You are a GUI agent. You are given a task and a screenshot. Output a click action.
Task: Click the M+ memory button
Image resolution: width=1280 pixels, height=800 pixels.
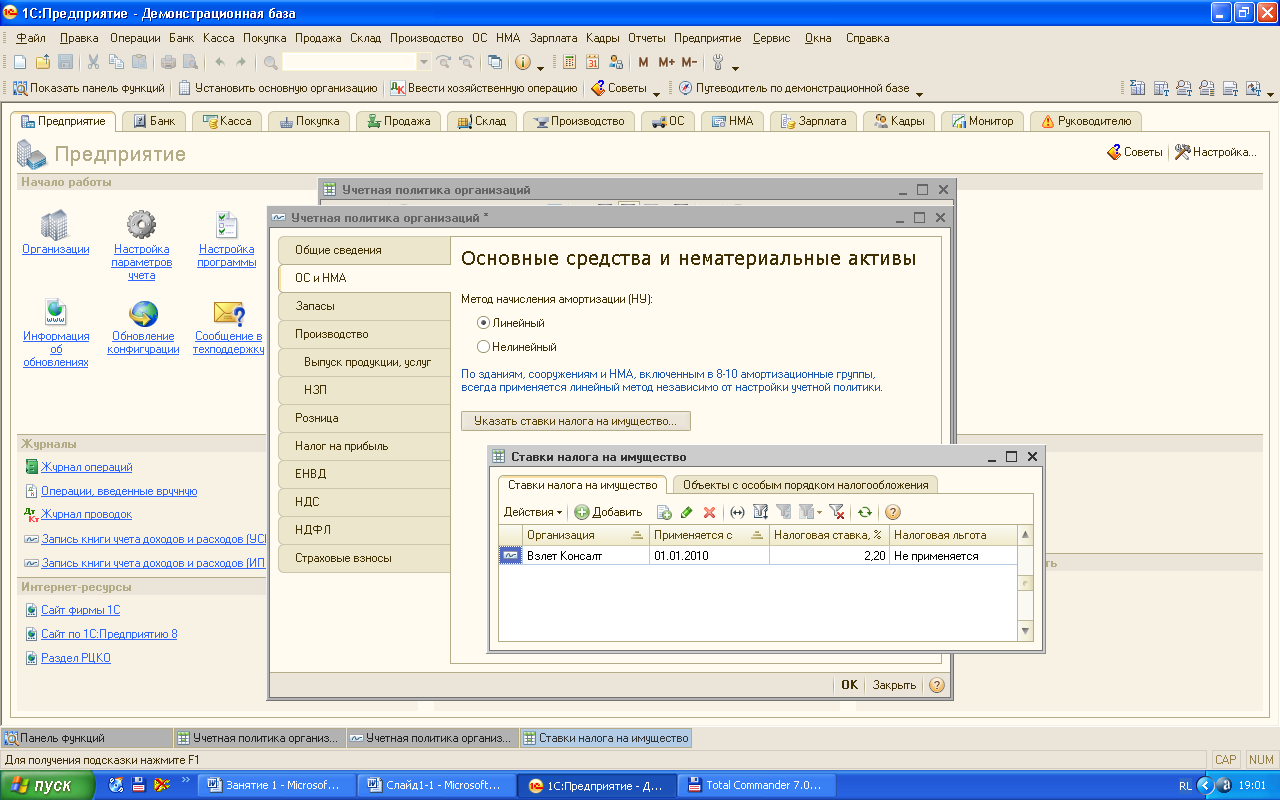click(x=666, y=62)
